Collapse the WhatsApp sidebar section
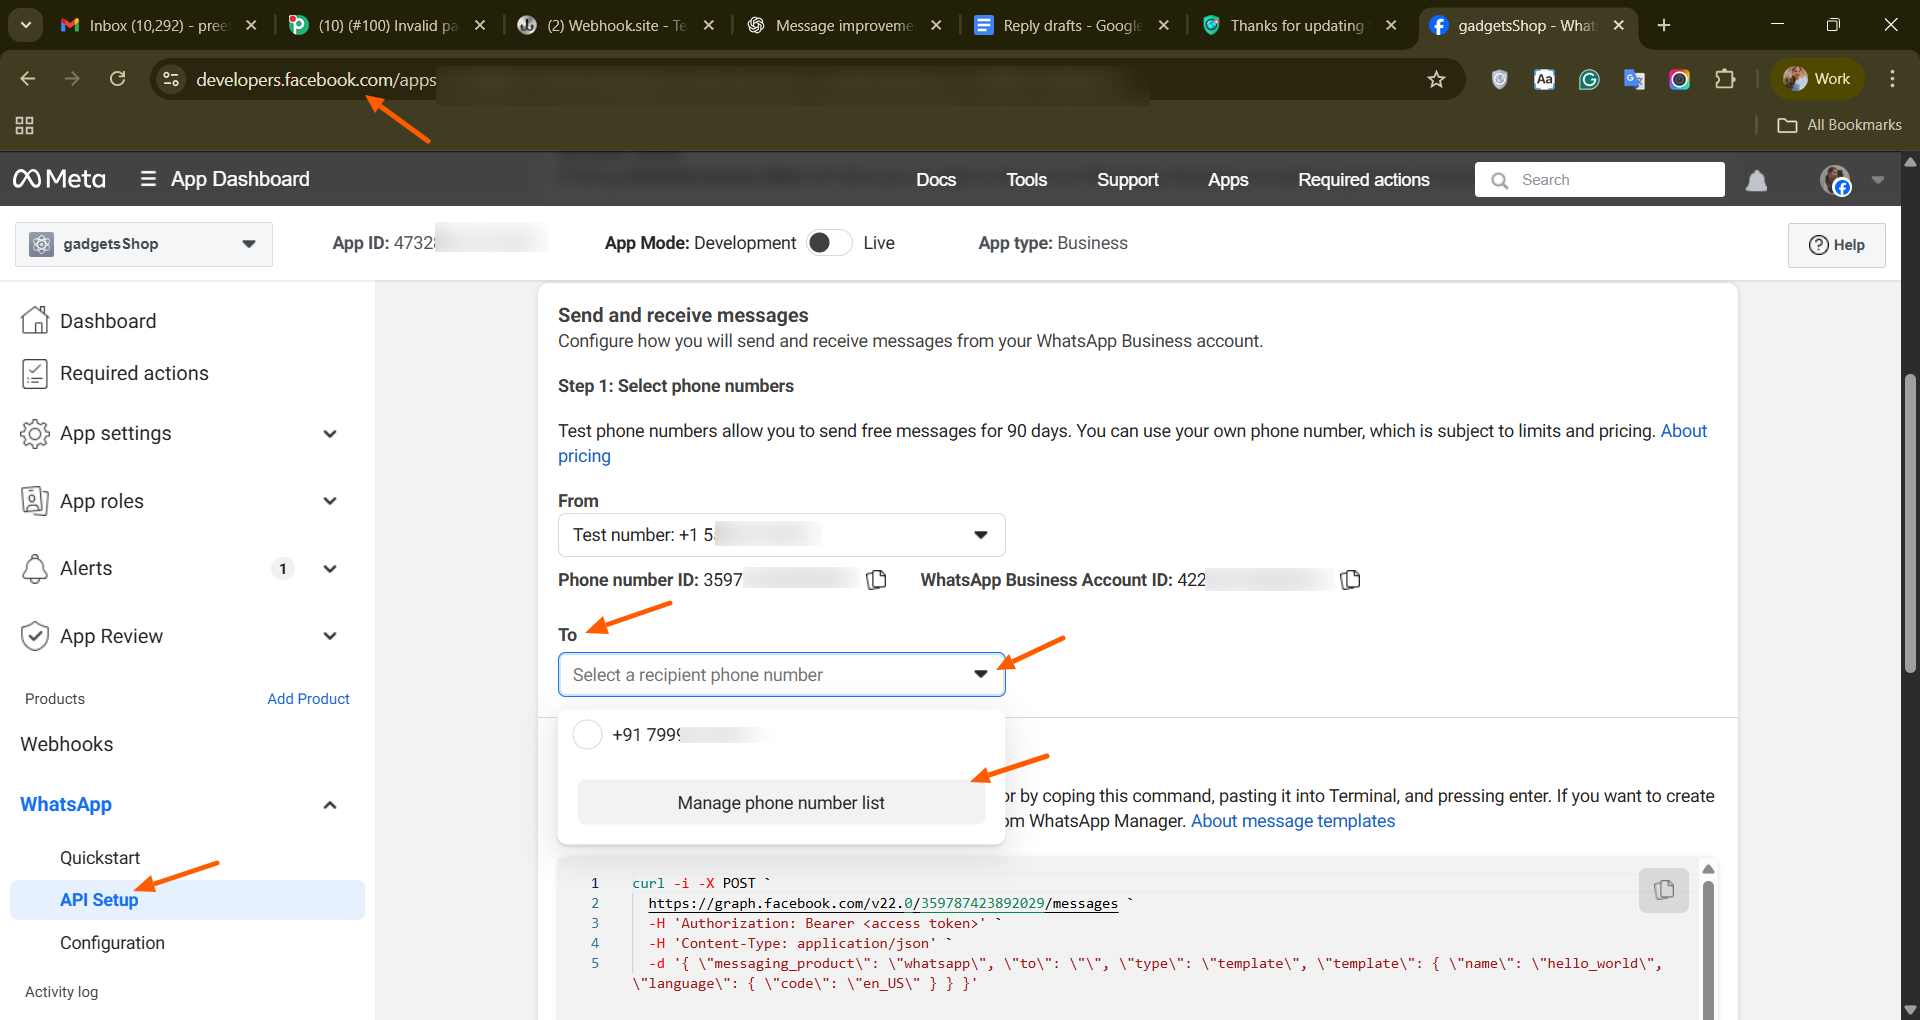Screen dimensions: 1920x1020 (330, 805)
